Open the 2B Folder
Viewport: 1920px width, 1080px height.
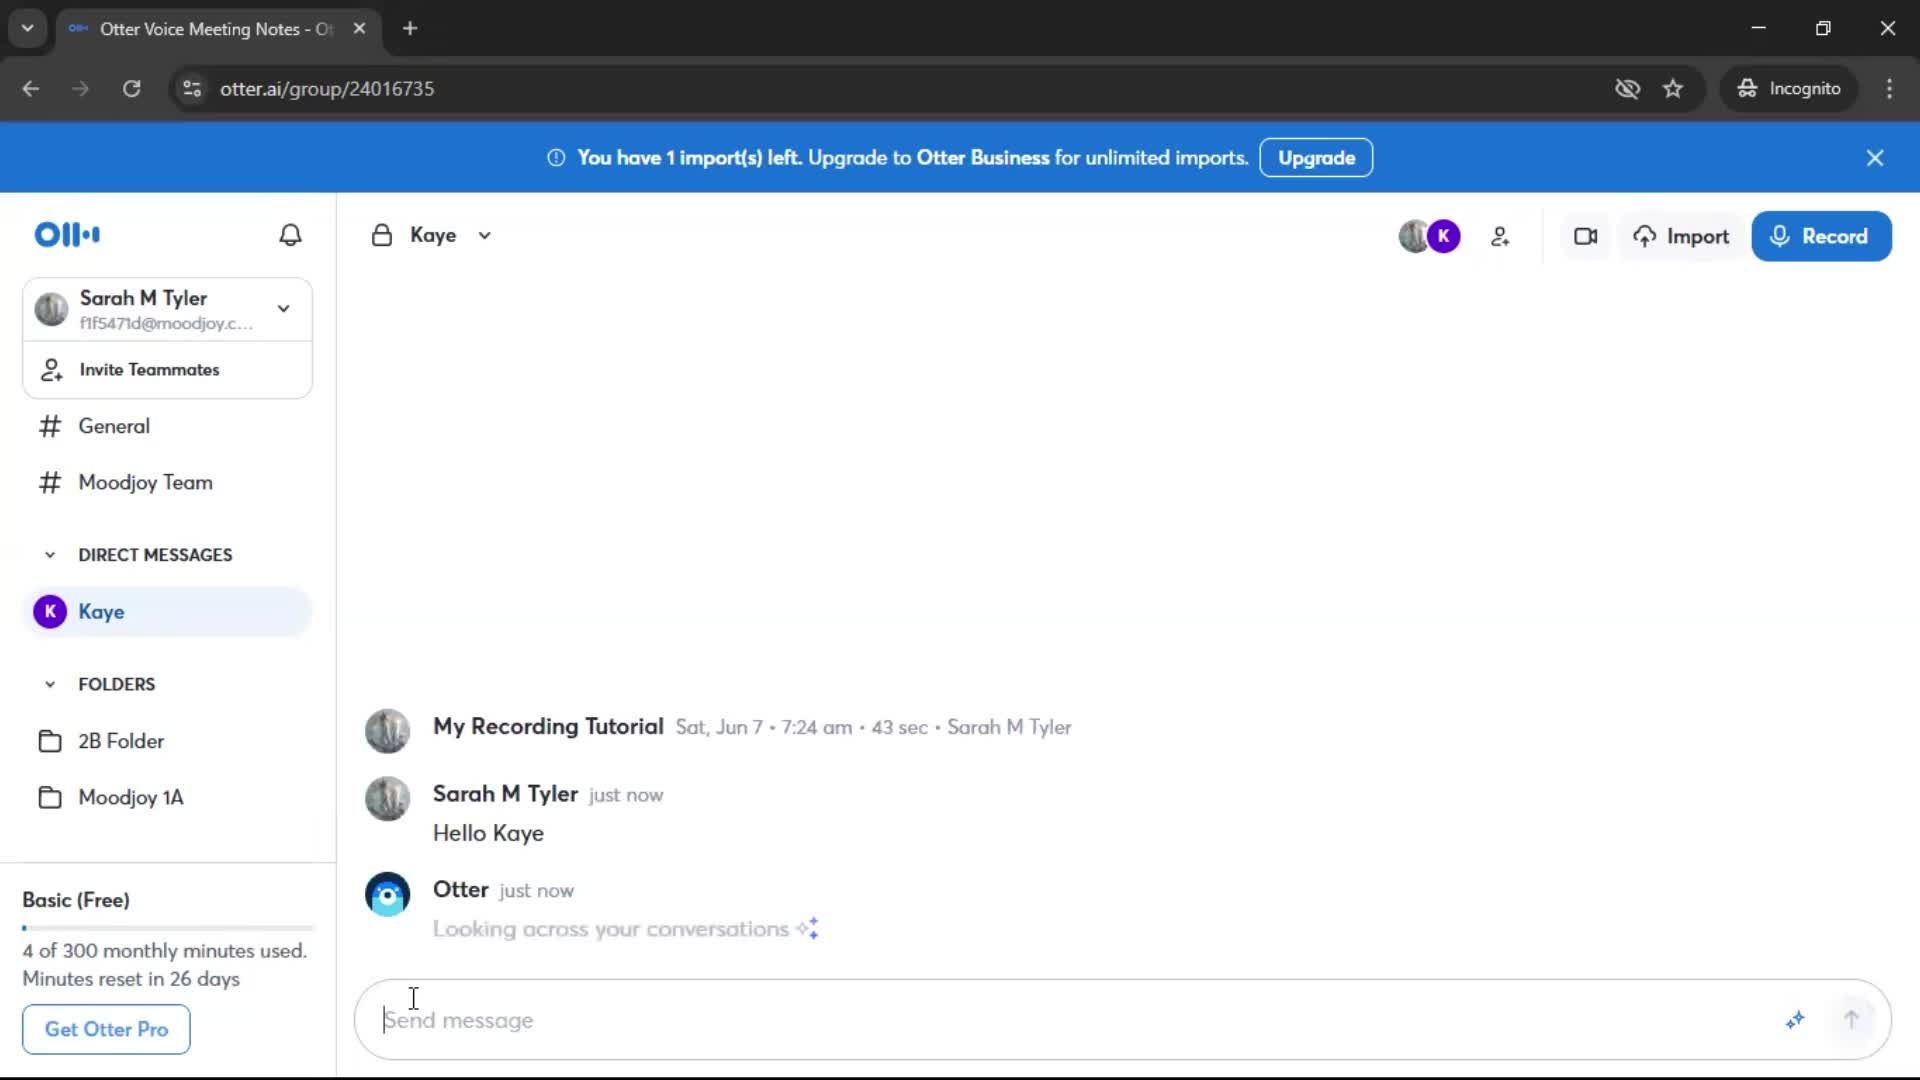[x=167, y=741]
